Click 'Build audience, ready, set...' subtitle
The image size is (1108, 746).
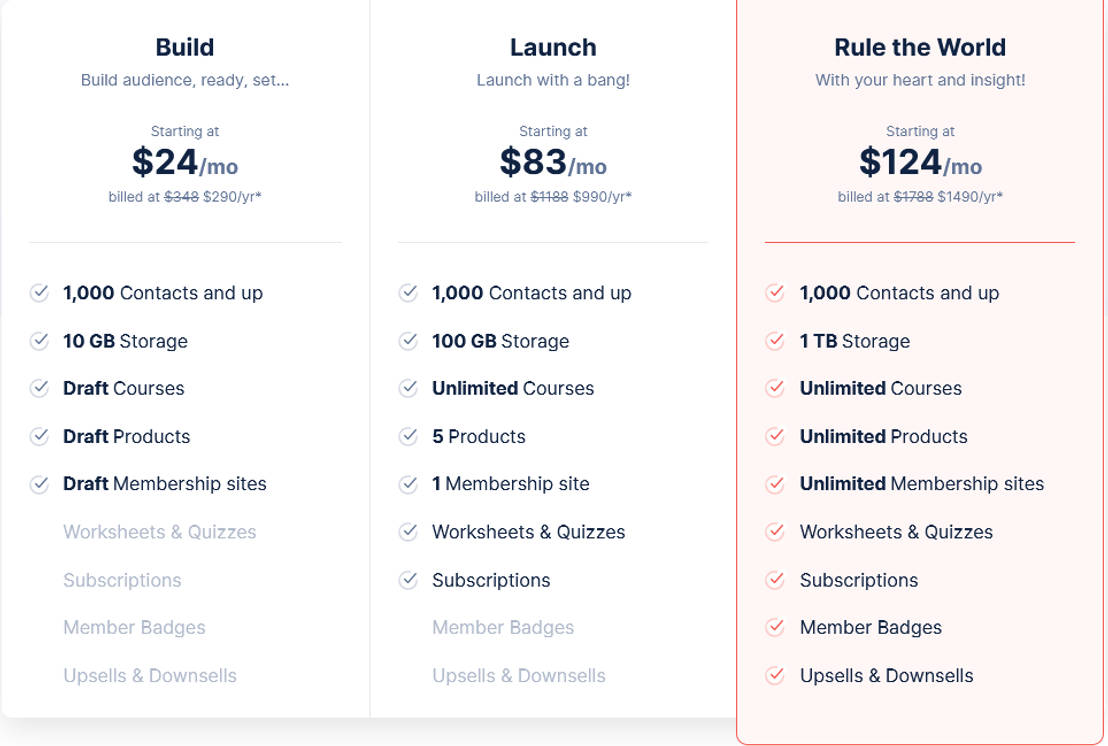[185, 80]
